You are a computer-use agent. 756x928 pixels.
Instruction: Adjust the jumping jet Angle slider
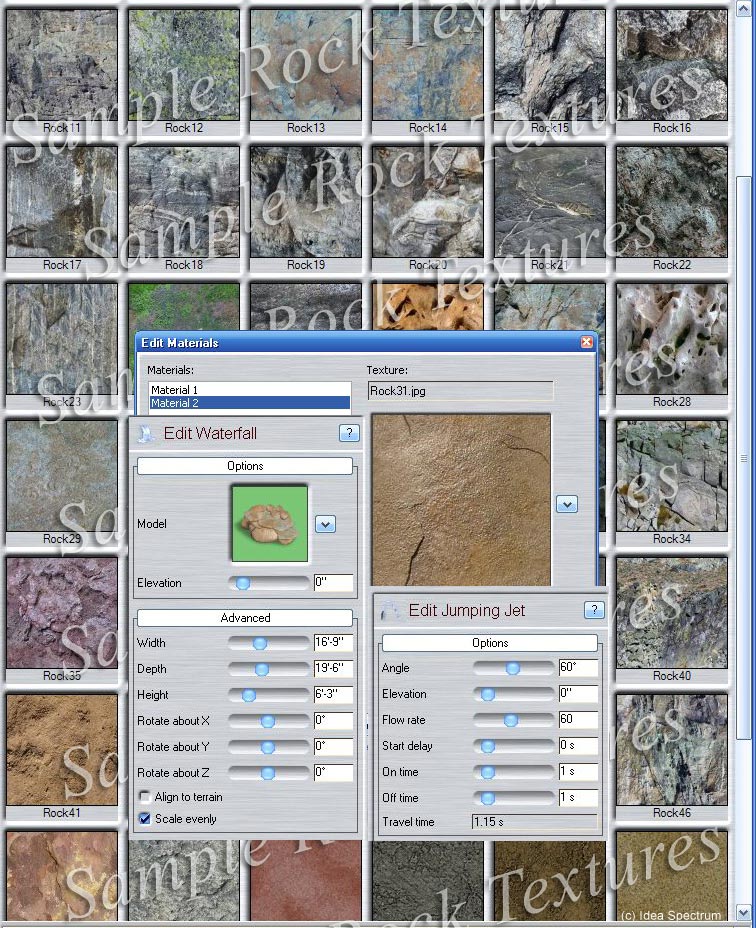pos(513,668)
